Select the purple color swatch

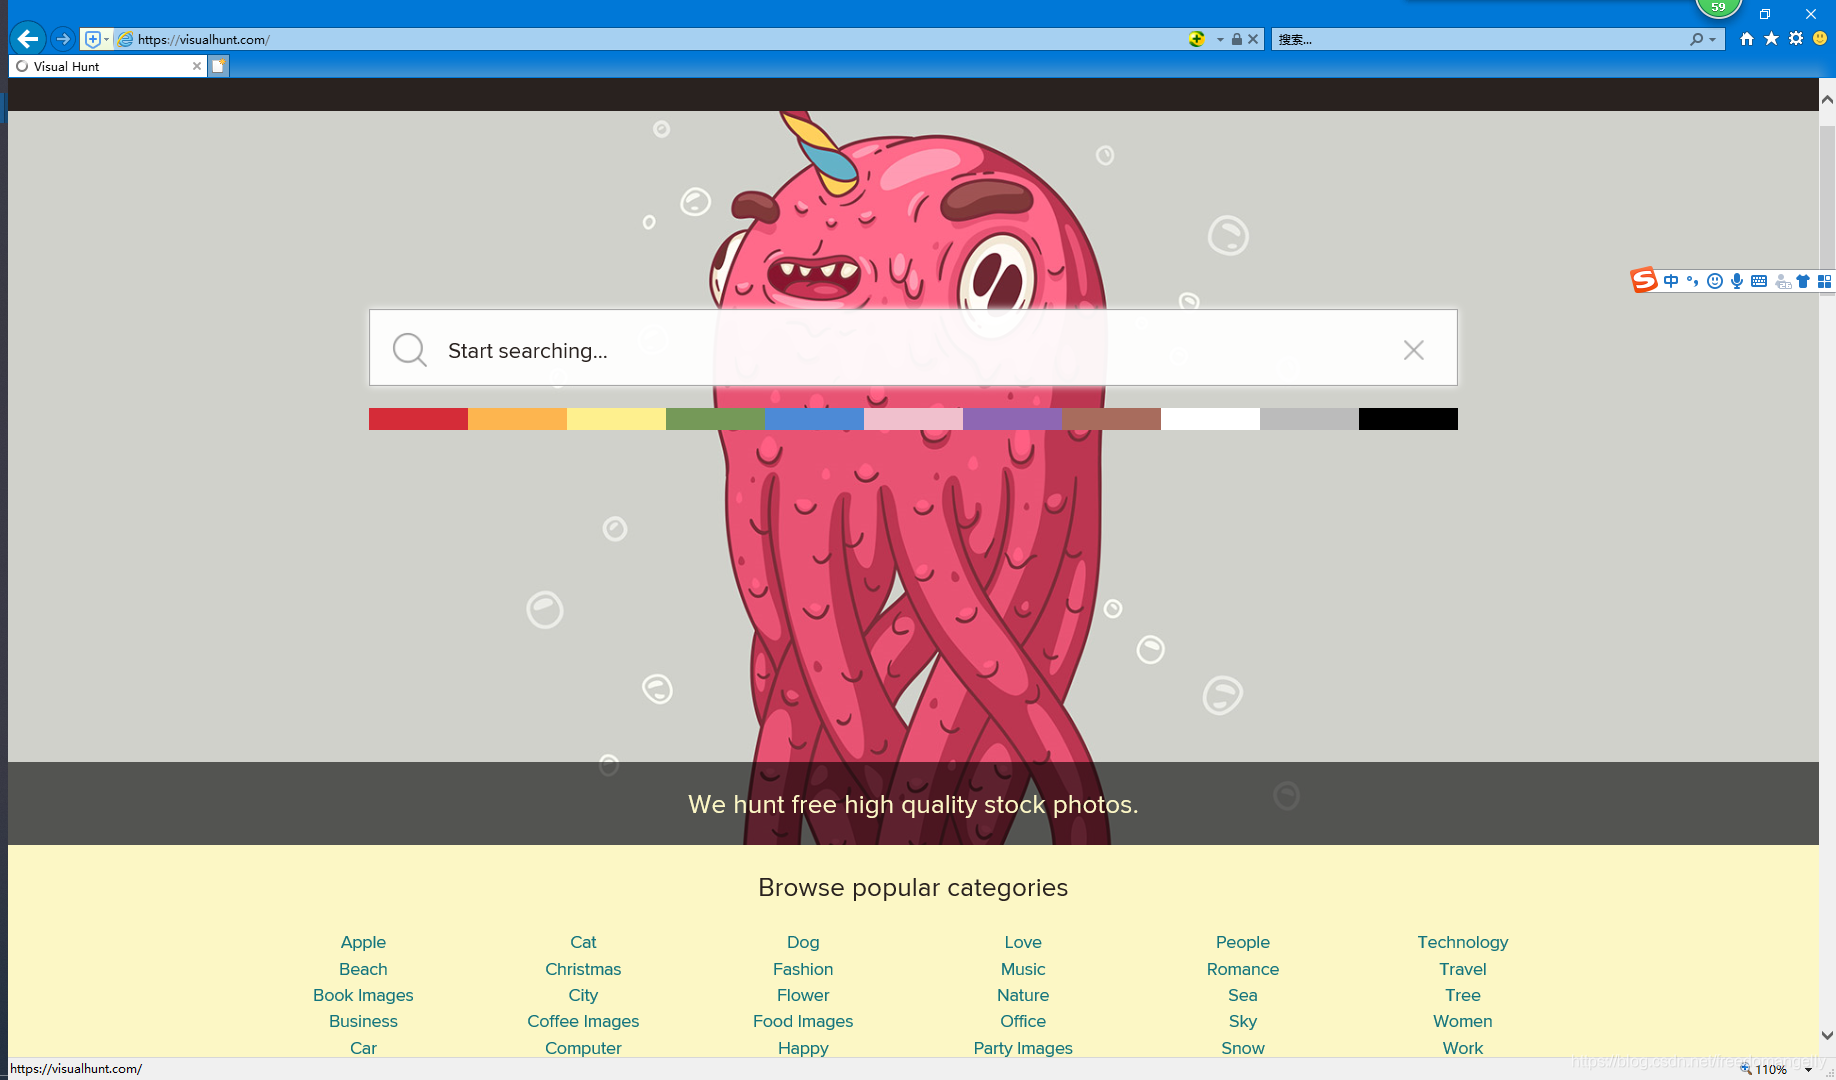1012,419
